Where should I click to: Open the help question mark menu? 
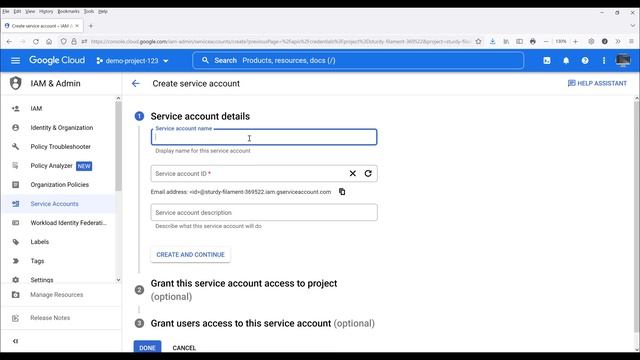pyautogui.click(x=585, y=60)
